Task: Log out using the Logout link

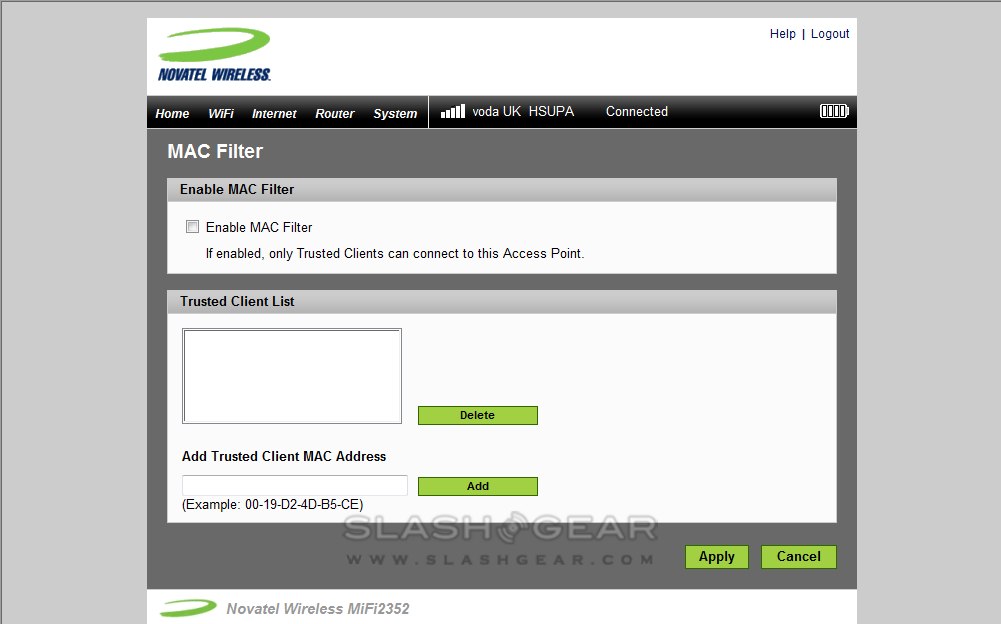Action: (830, 34)
